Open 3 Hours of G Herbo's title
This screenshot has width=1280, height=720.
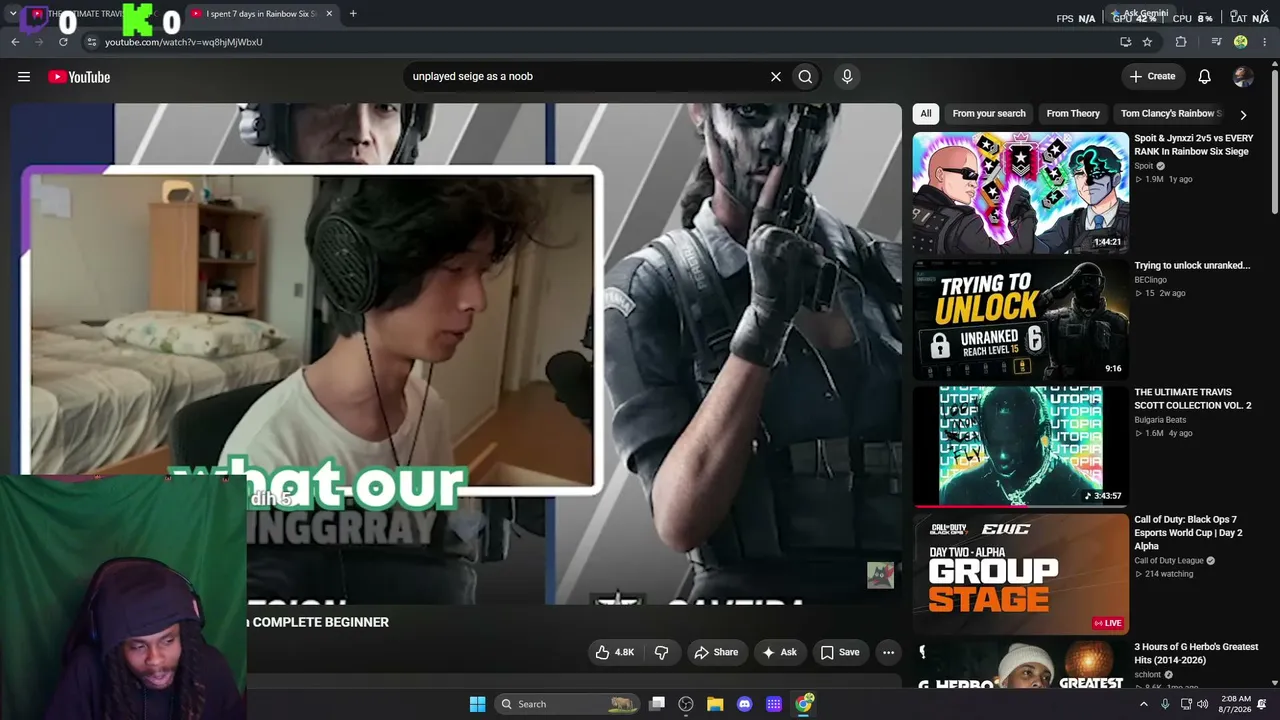coord(1196,654)
